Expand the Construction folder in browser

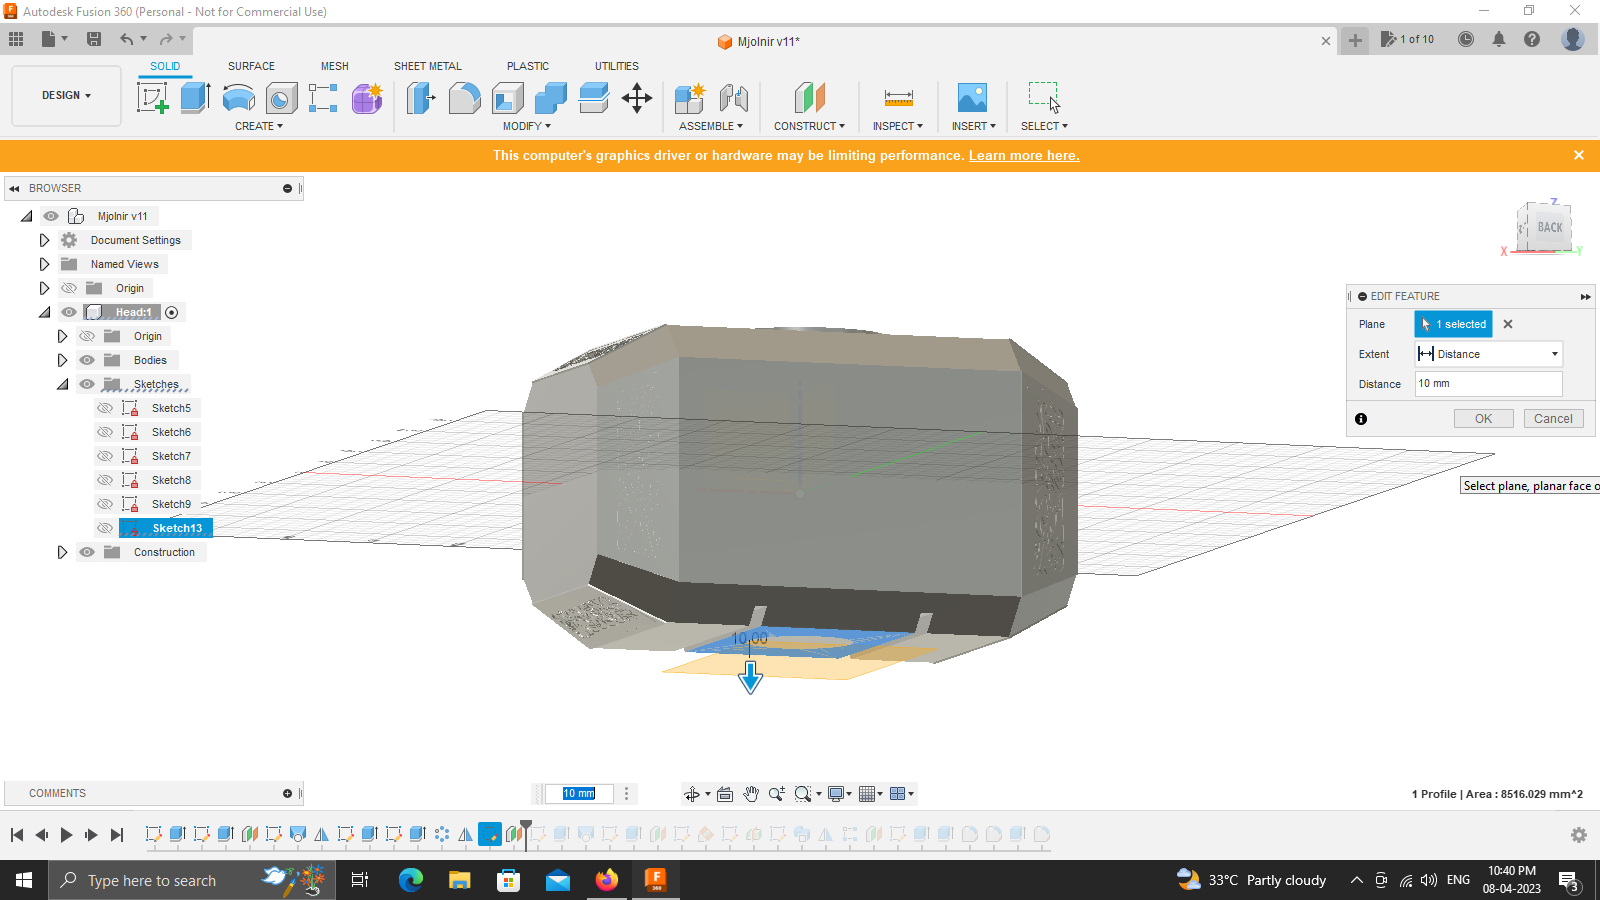point(62,551)
